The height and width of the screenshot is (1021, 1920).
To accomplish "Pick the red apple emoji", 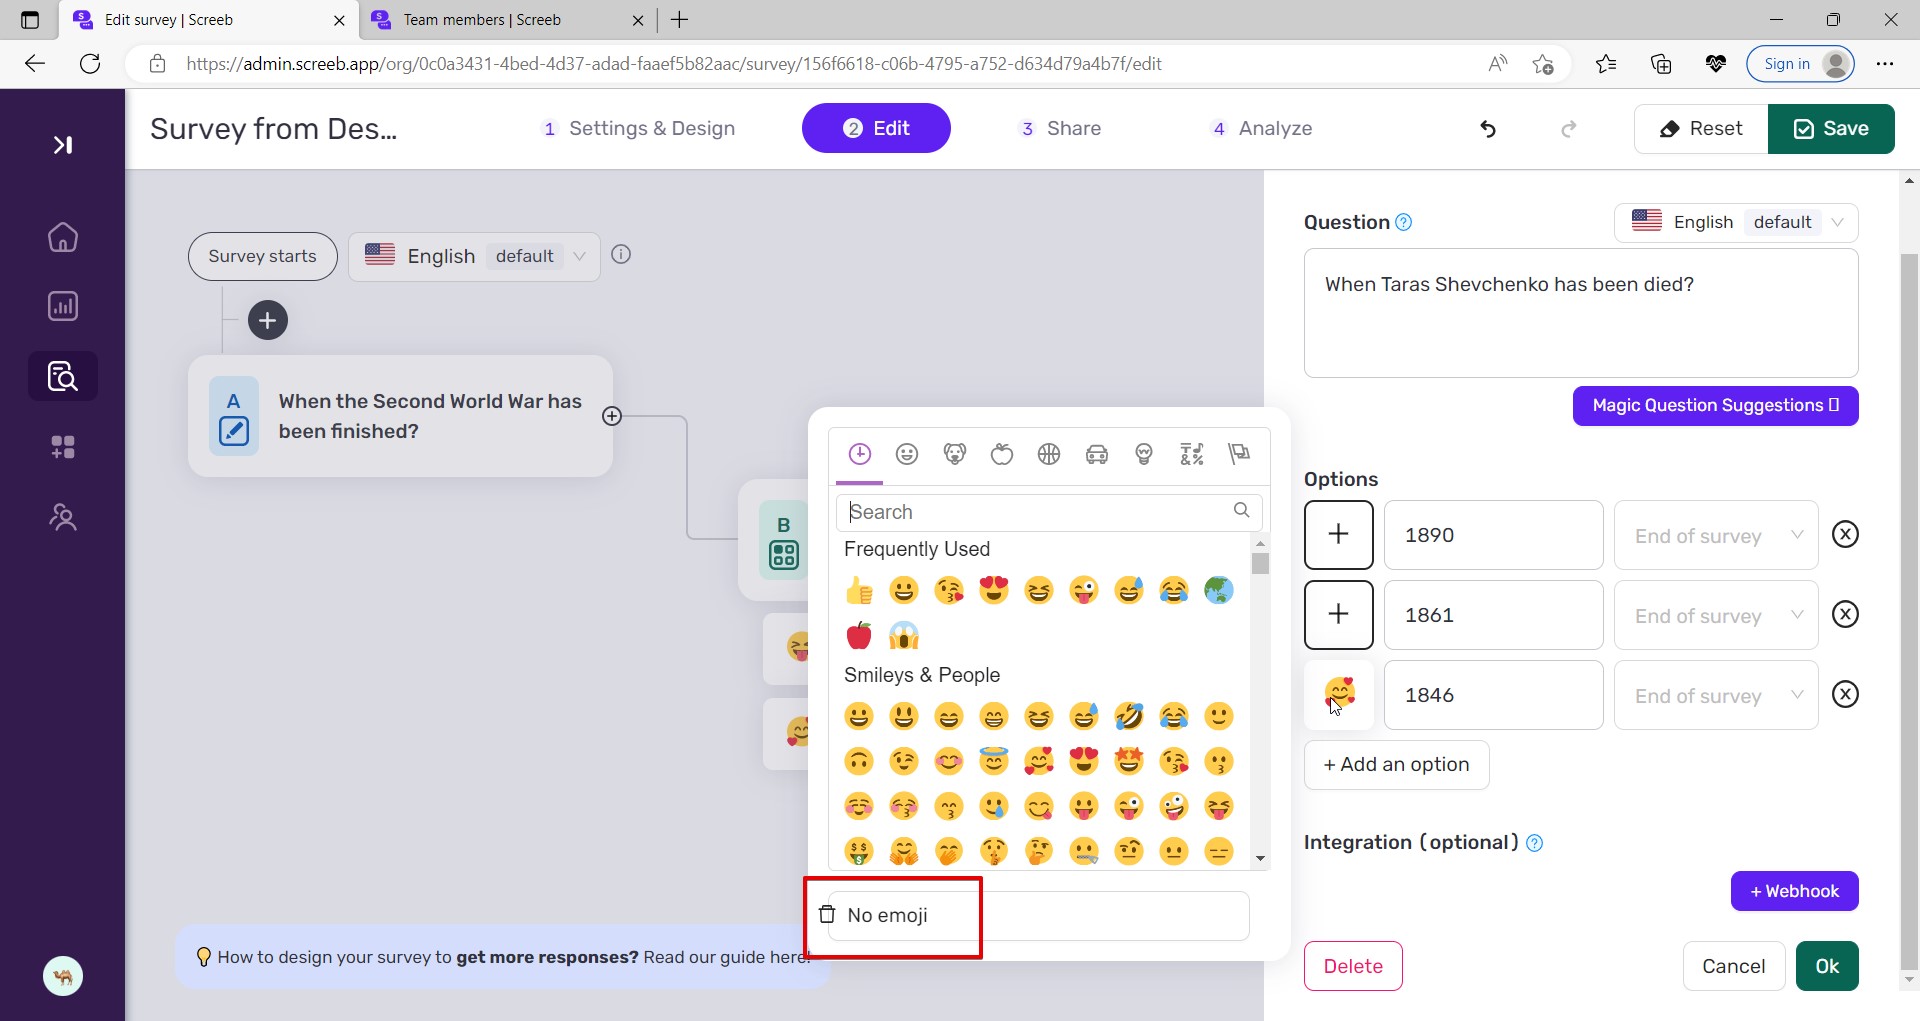I will click(x=859, y=636).
